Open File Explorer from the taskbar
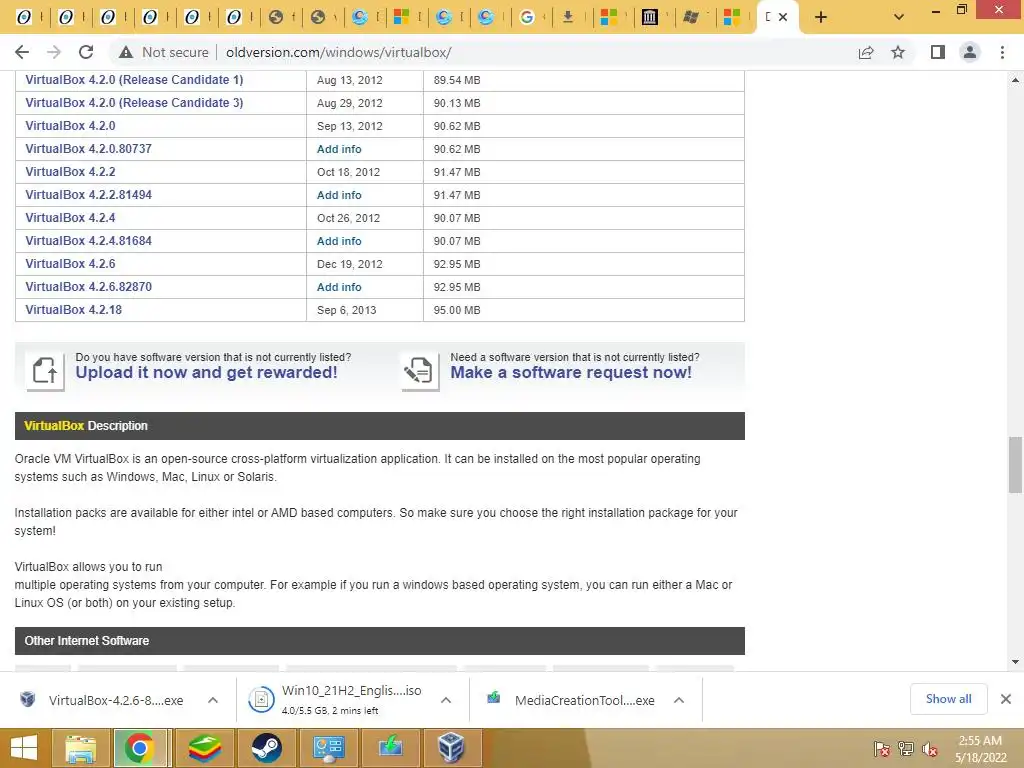The image size is (1024, 768). [81, 748]
